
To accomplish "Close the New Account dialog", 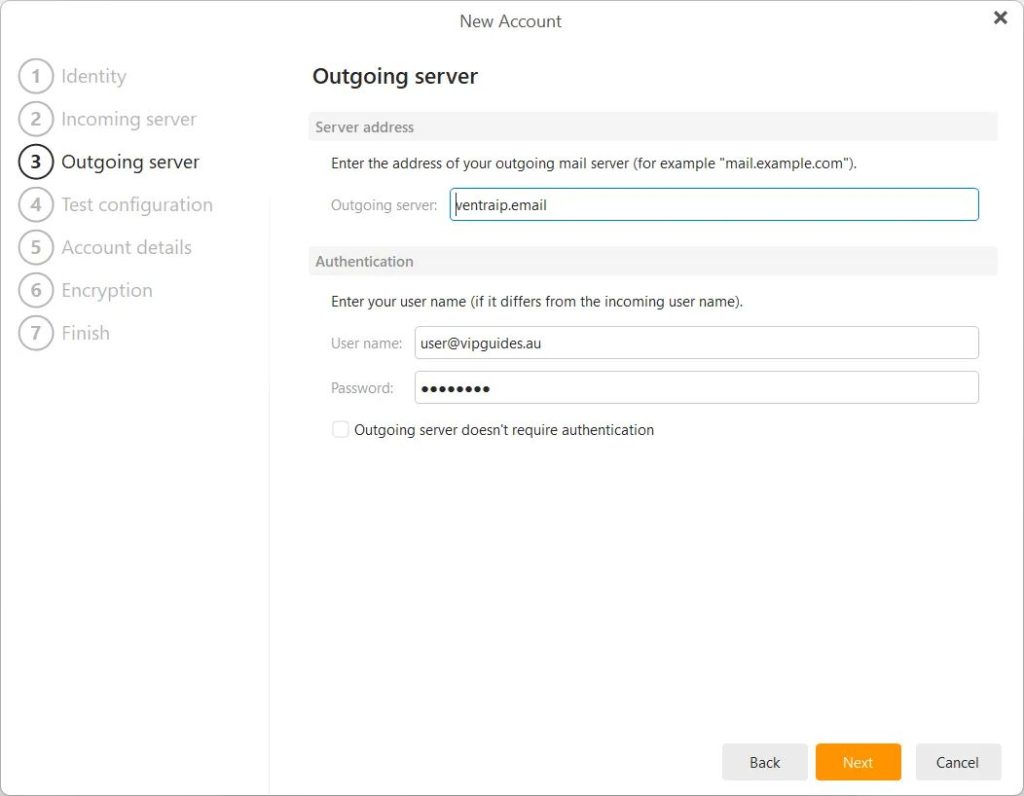I will tap(999, 17).
